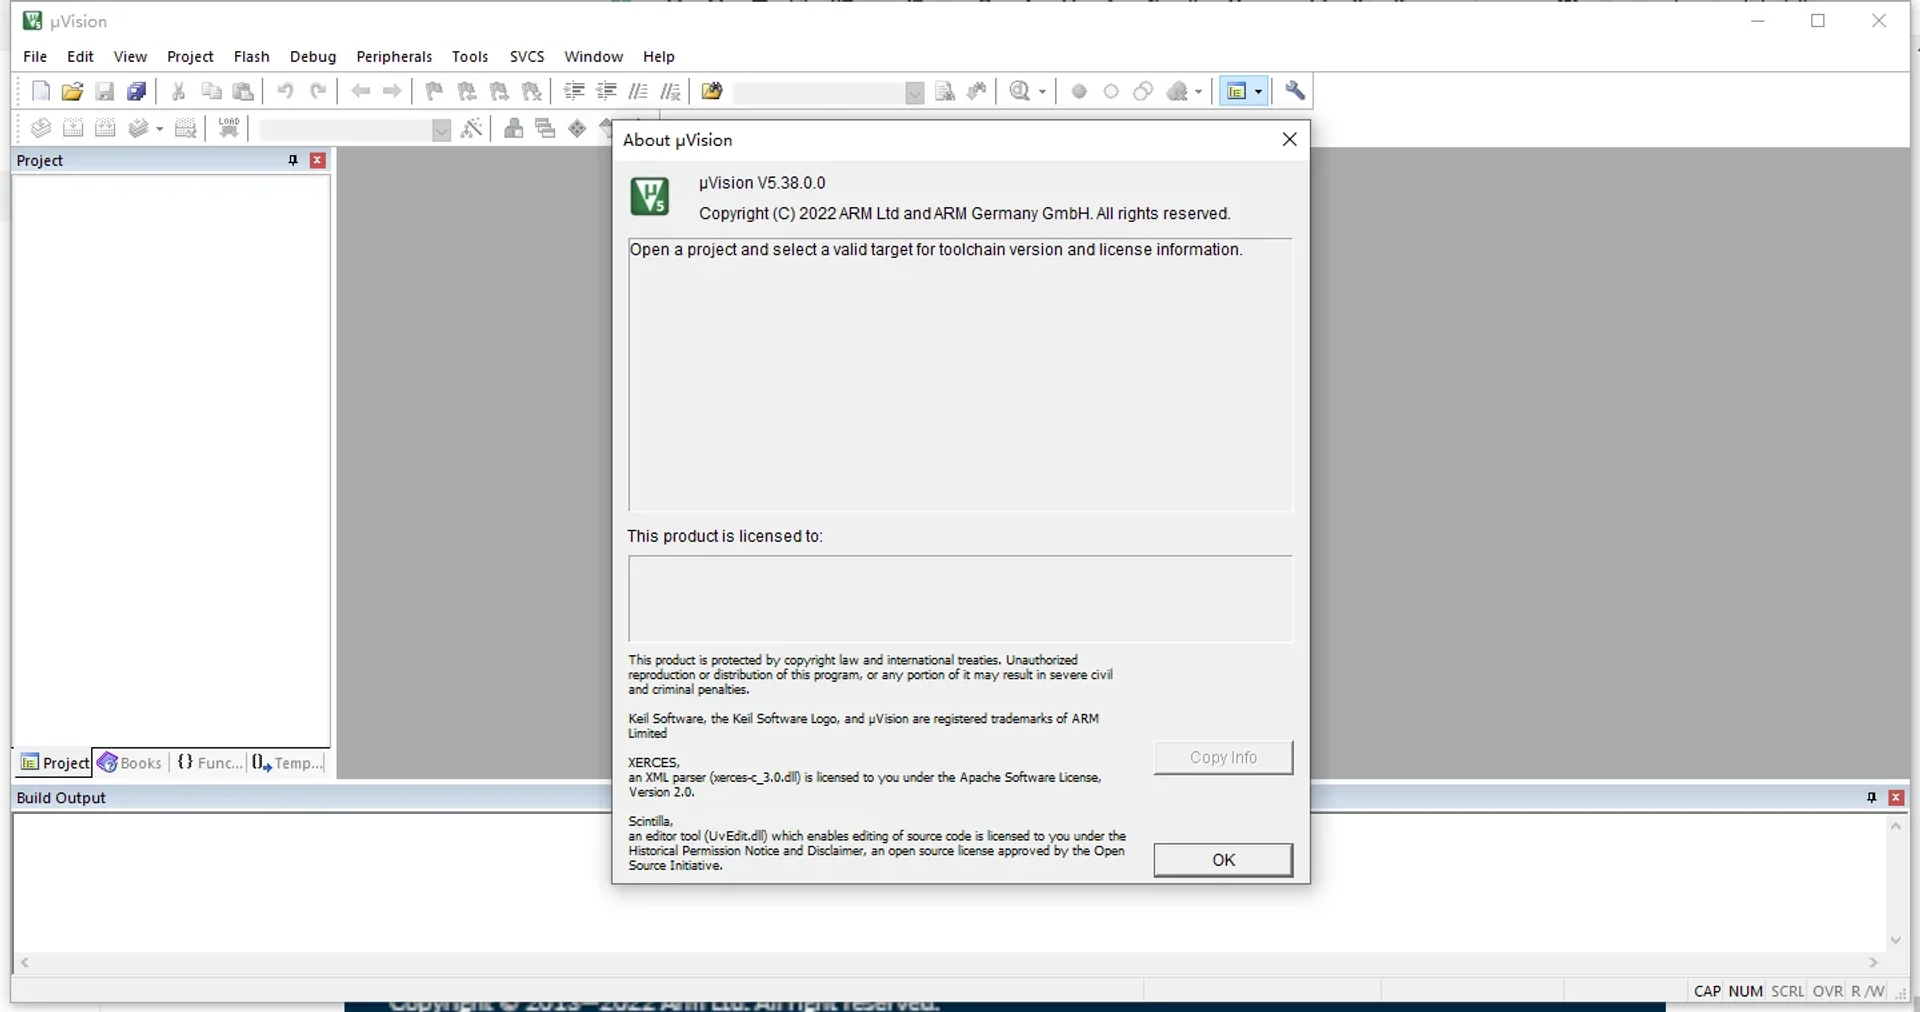Click the green Pack Installer diamond icon
This screenshot has width=1920, height=1012.
[577, 128]
